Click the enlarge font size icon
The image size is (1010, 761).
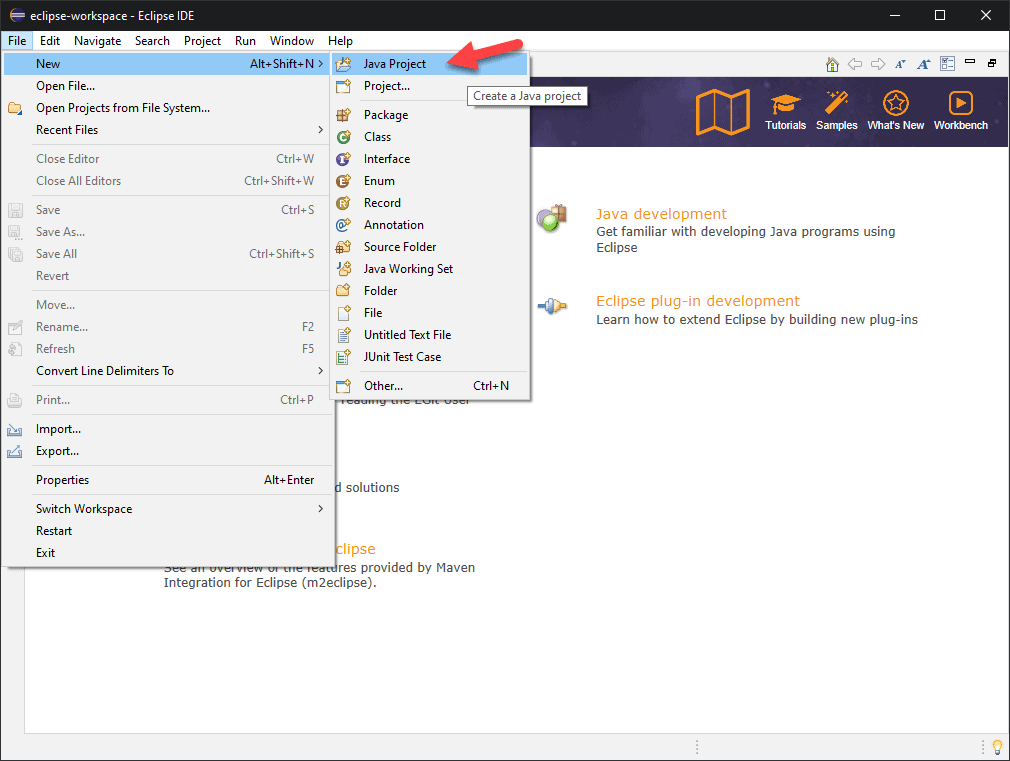pos(924,64)
